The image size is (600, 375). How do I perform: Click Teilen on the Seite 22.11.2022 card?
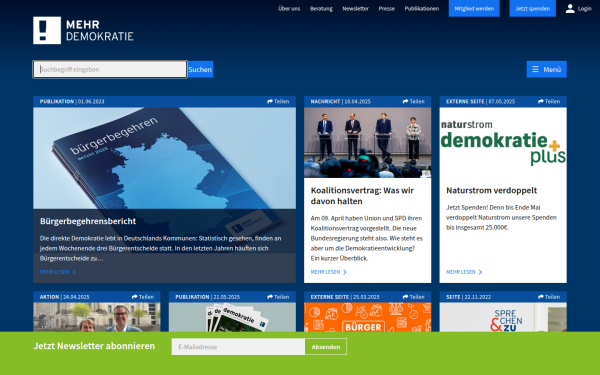pyautogui.click(x=549, y=297)
